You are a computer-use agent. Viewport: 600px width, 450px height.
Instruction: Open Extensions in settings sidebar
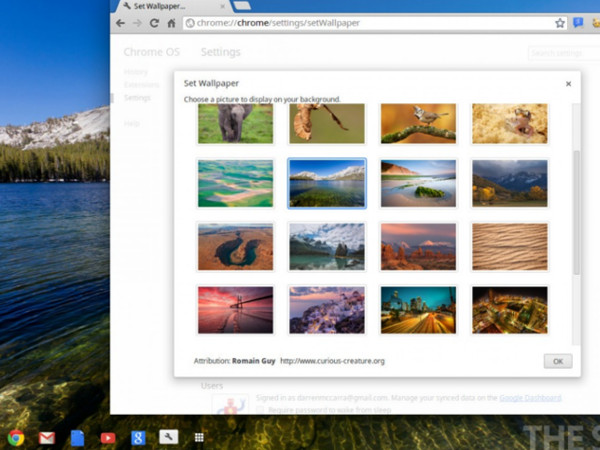tap(142, 85)
